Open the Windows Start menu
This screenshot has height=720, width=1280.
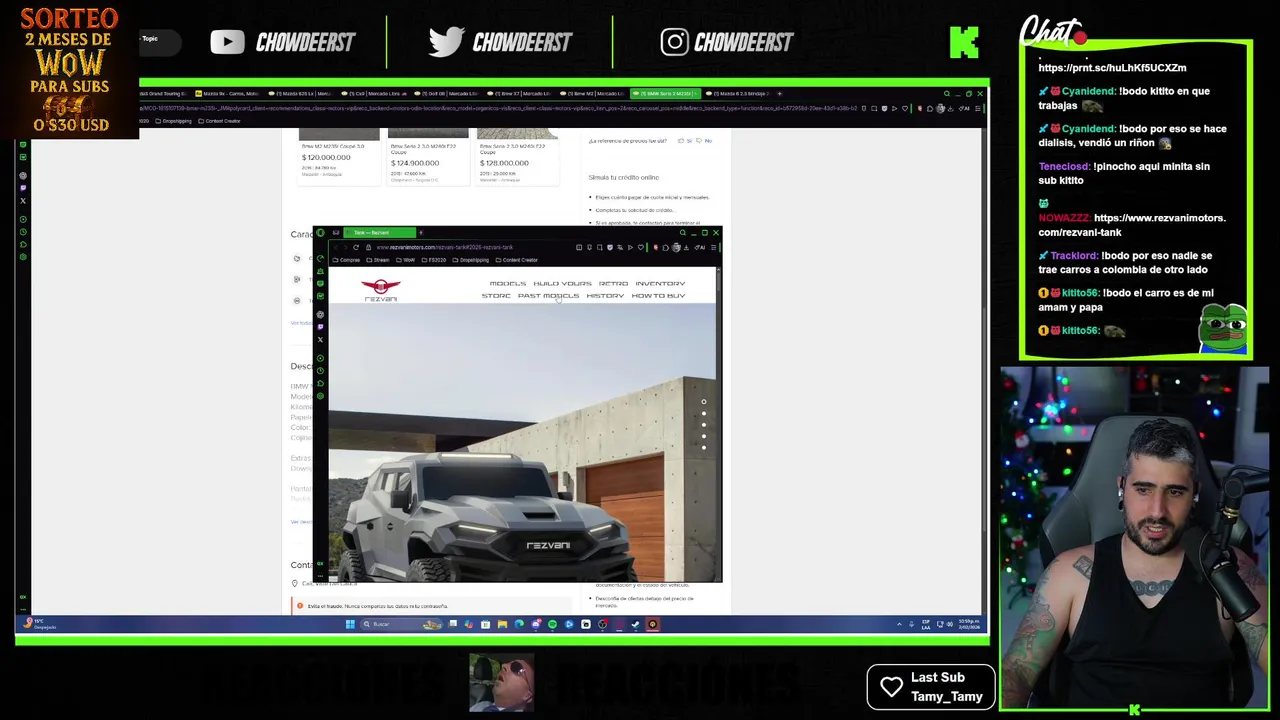[350, 624]
